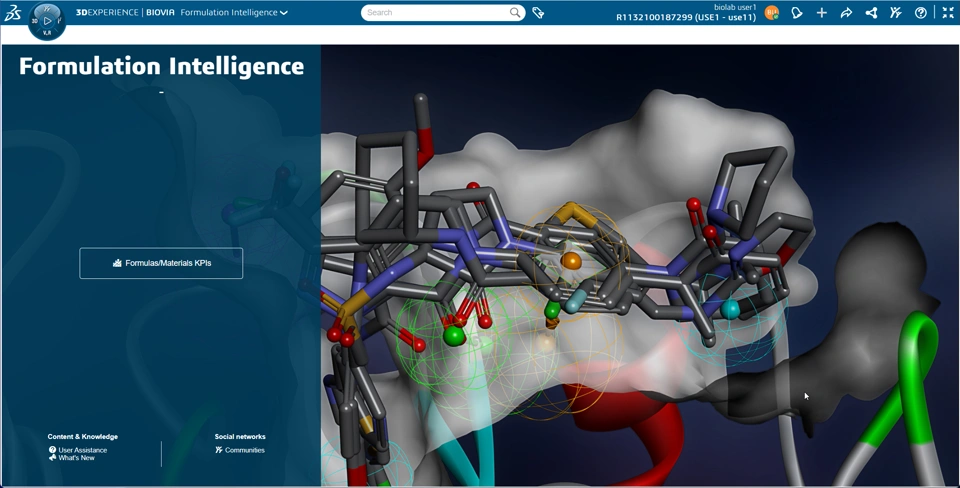Open the What's New link
This screenshot has height=488, width=960.
point(72,458)
